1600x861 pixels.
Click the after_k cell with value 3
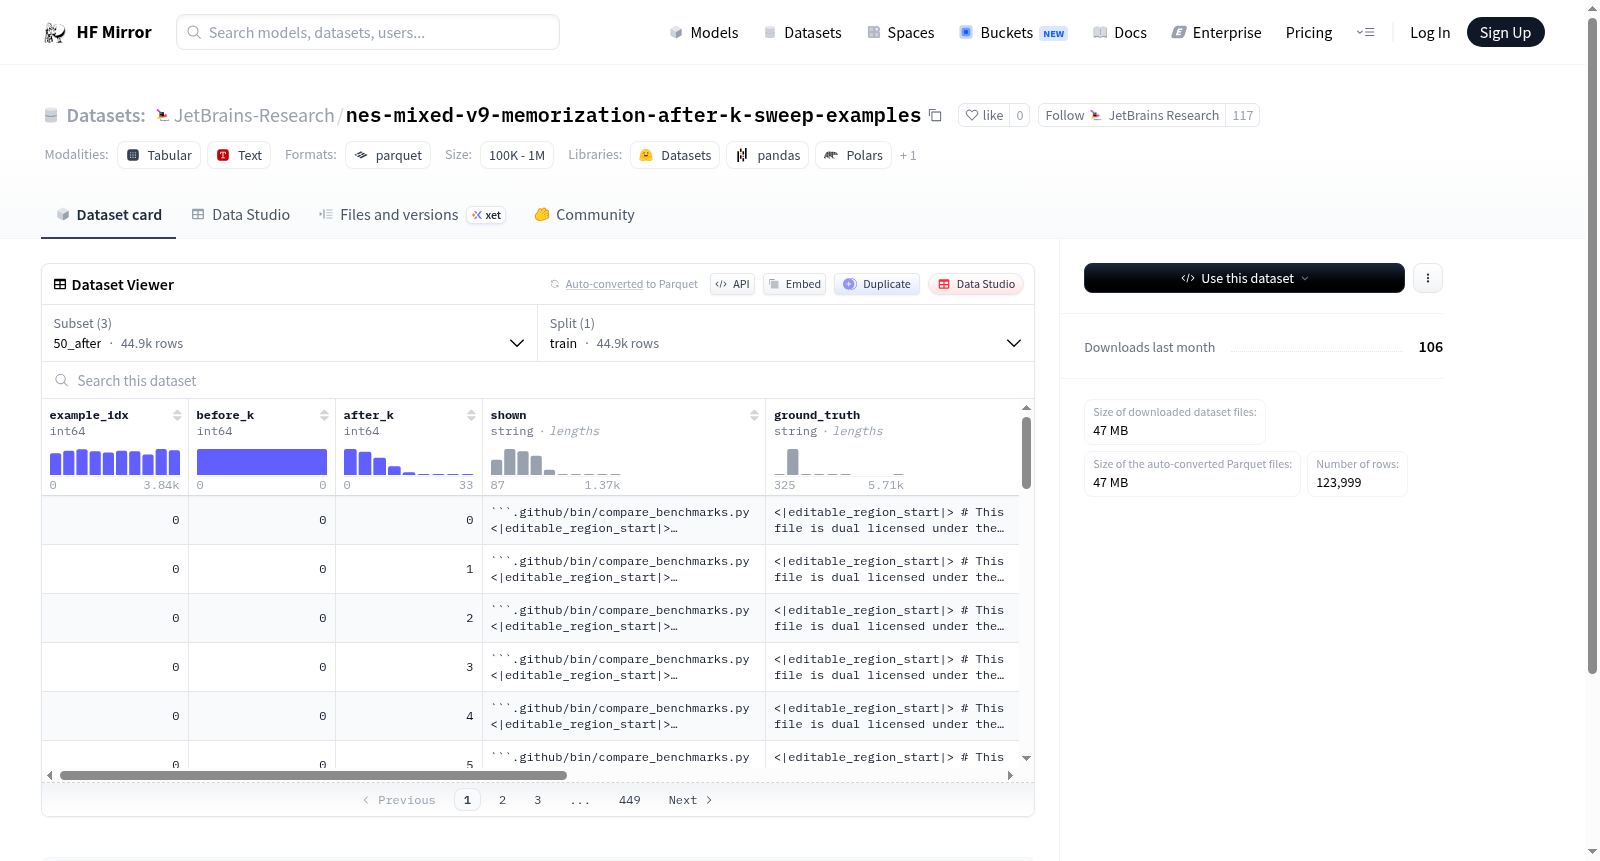pos(409,667)
